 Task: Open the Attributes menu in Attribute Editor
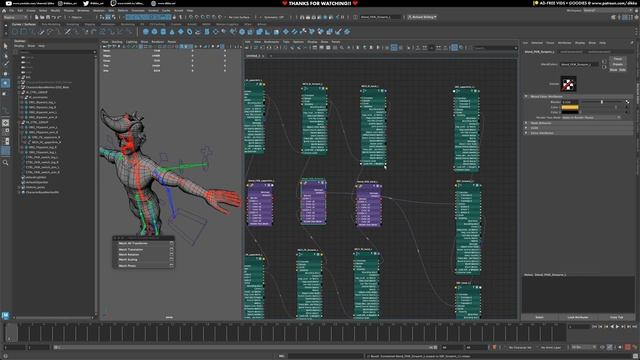564,42
